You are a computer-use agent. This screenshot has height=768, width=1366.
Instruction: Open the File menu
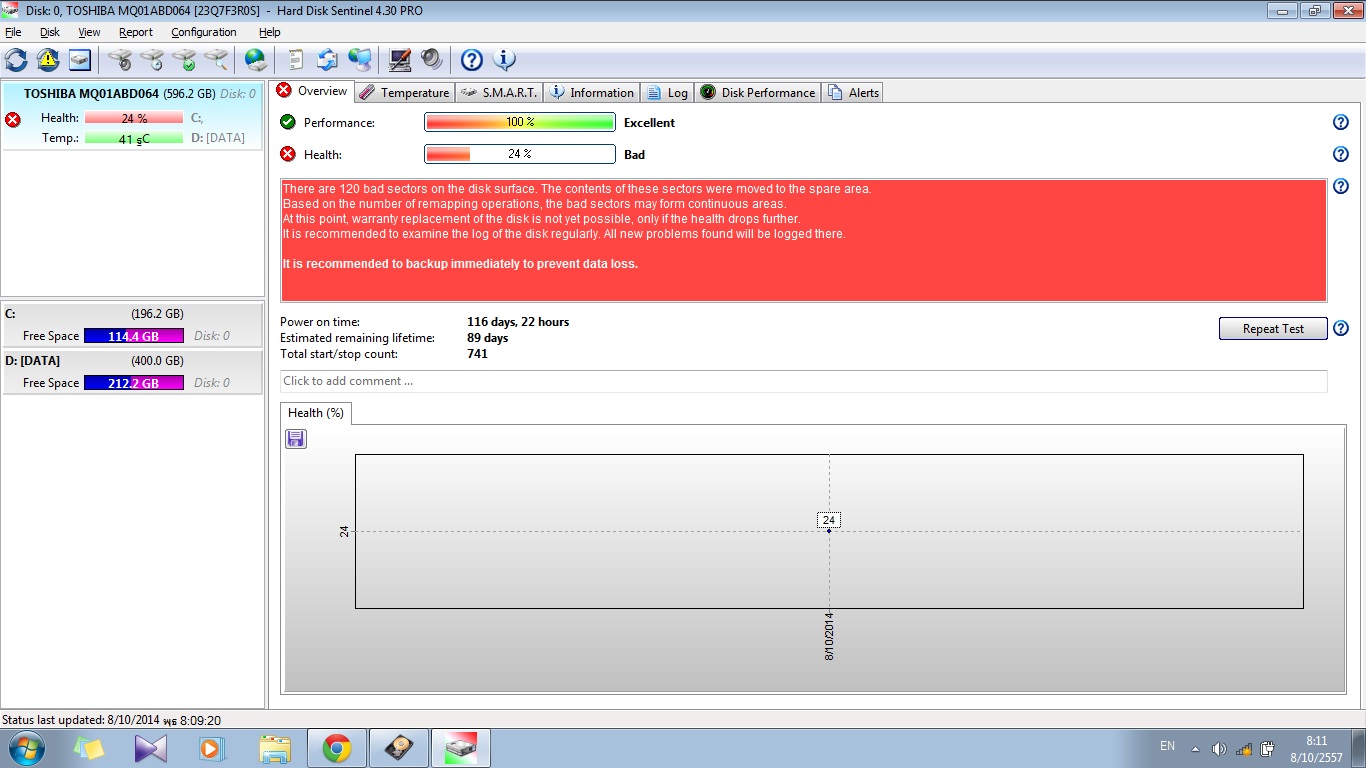[13, 32]
